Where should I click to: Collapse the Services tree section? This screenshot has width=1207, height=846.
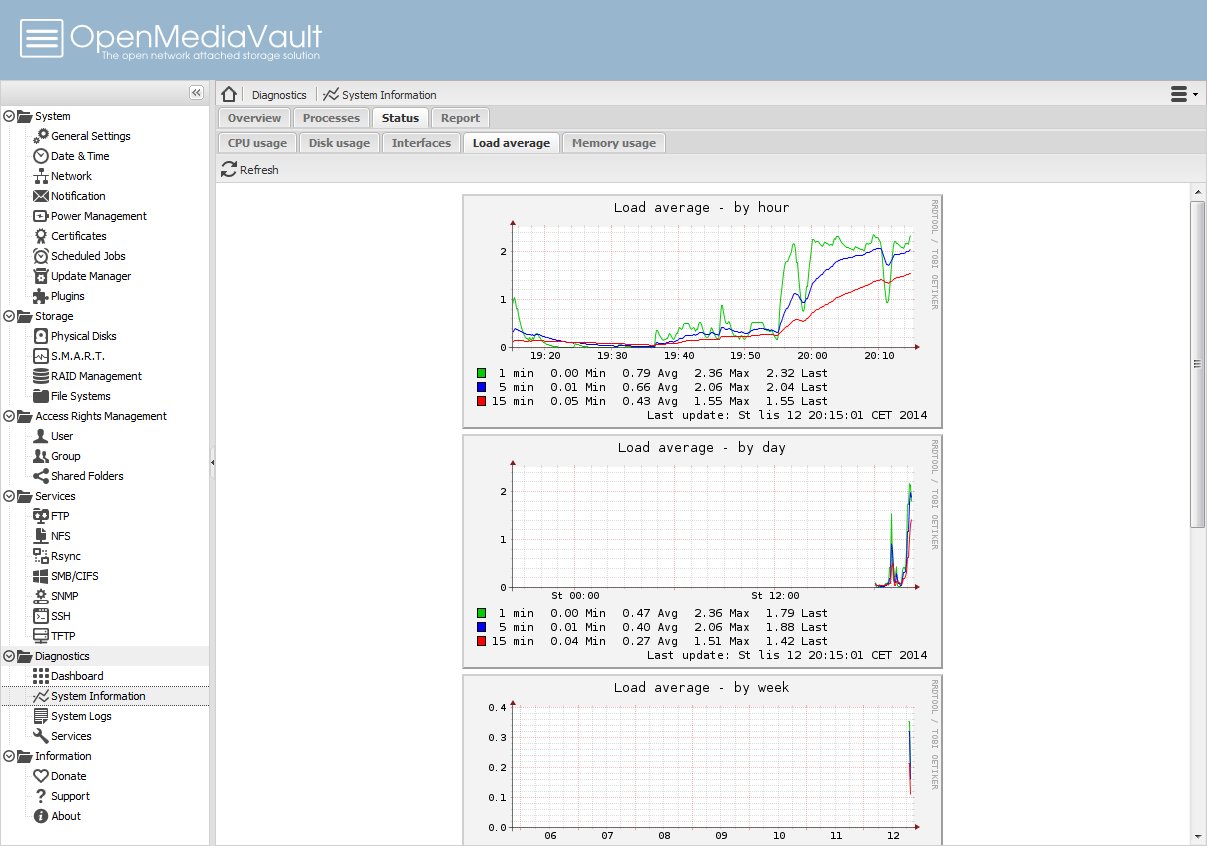[x=9, y=496]
